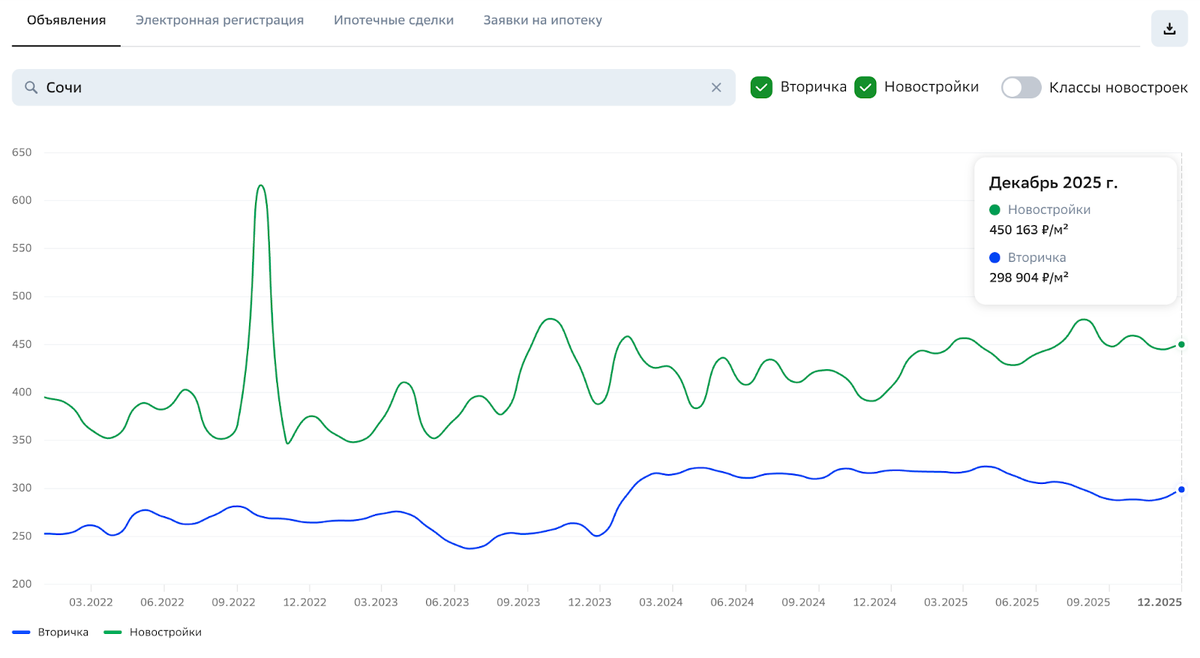
Task: Uncheck the Вторичка checkbox
Action: (762, 87)
